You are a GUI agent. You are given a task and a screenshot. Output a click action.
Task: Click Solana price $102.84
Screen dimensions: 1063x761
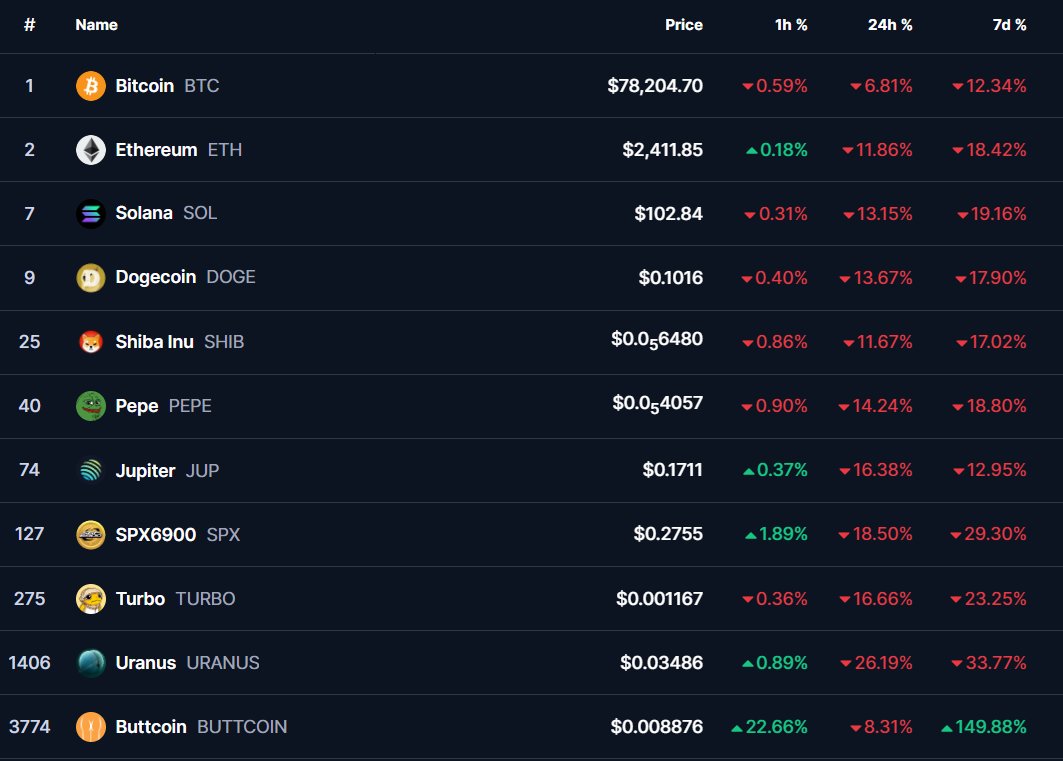click(x=668, y=213)
